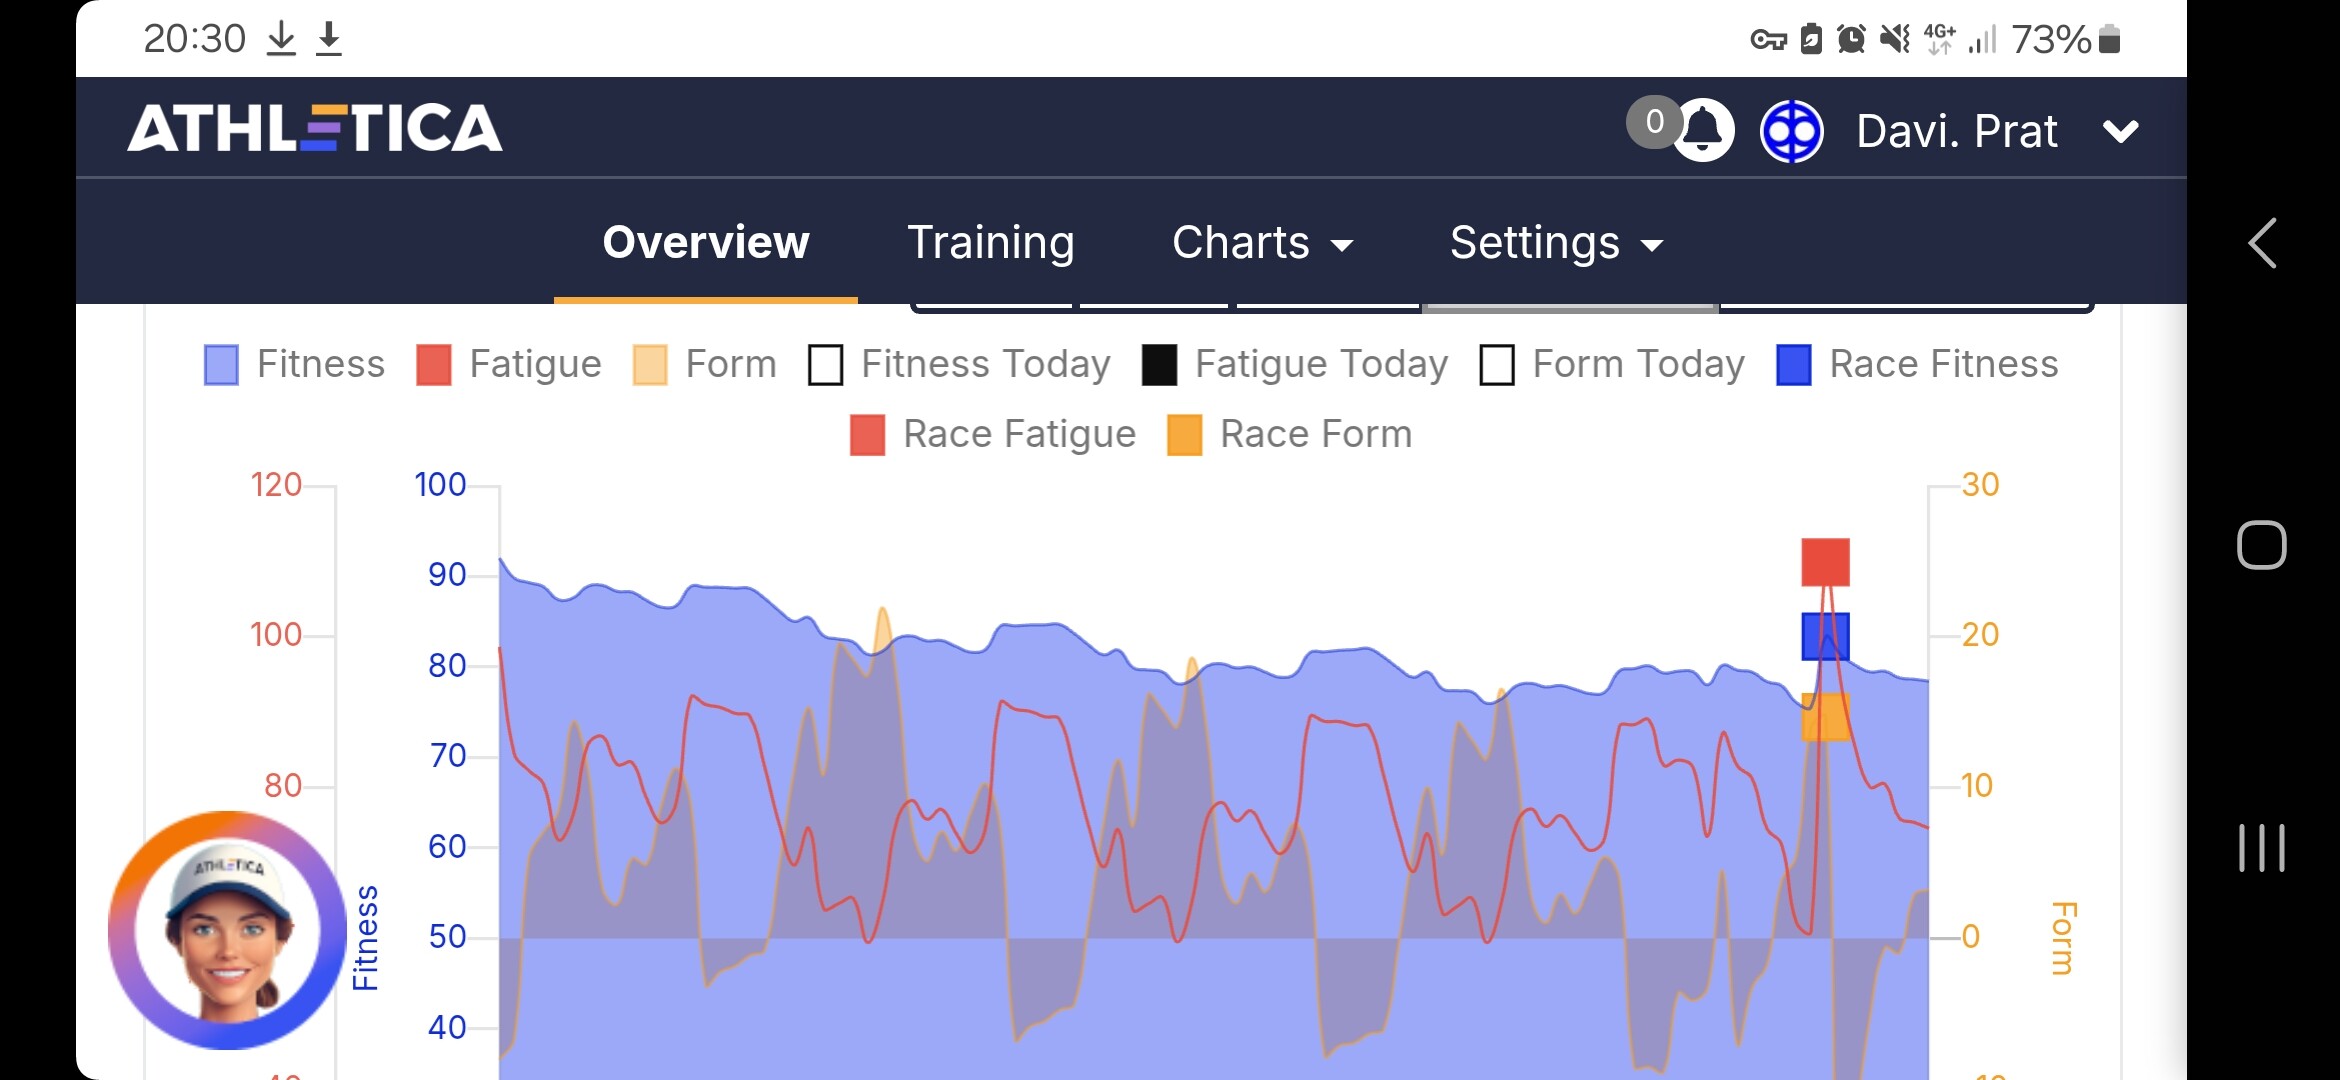2340x1080 pixels.
Task: Click the red Race Fatigue marker on chart
Action: tap(1825, 562)
